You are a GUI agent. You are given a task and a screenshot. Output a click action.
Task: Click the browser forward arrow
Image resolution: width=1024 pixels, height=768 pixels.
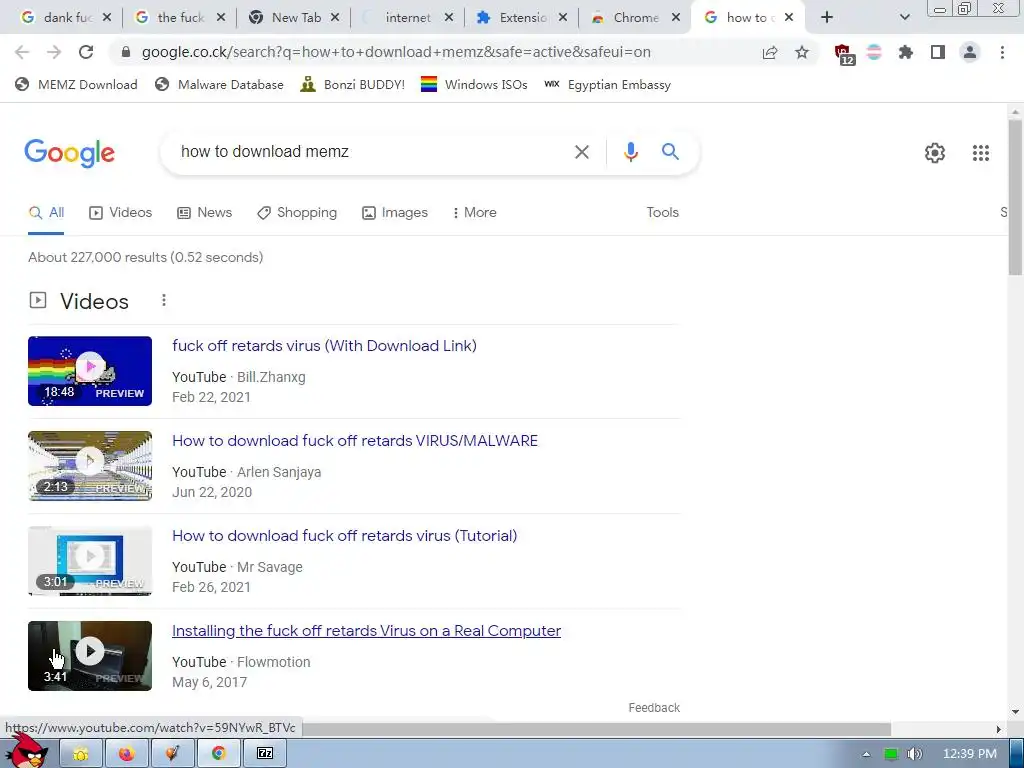(x=54, y=52)
